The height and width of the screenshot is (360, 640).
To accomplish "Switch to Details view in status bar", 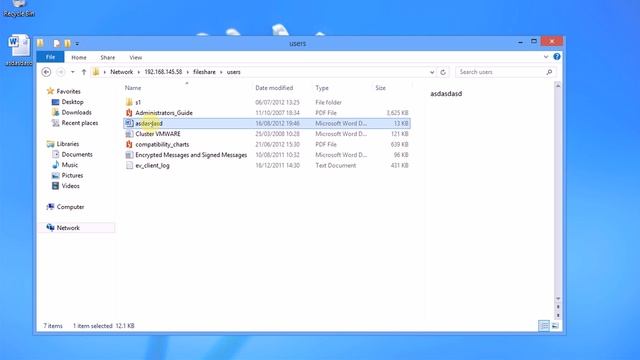I will [x=544, y=325].
